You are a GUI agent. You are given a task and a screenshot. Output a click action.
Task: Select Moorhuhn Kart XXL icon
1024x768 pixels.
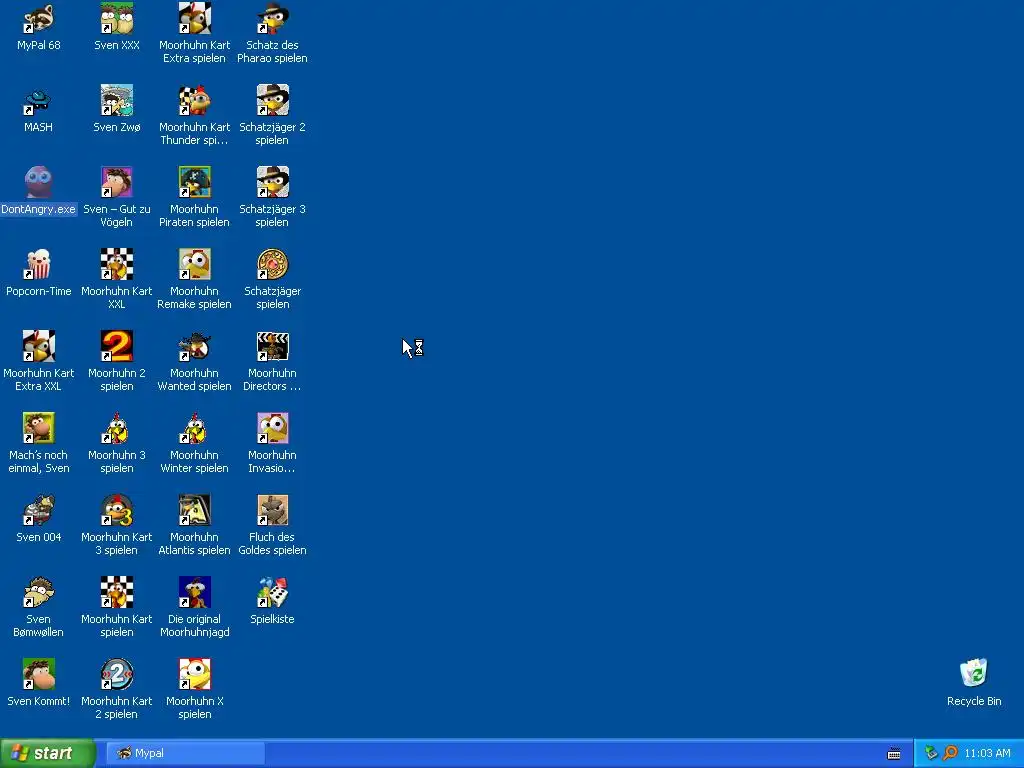tap(117, 264)
